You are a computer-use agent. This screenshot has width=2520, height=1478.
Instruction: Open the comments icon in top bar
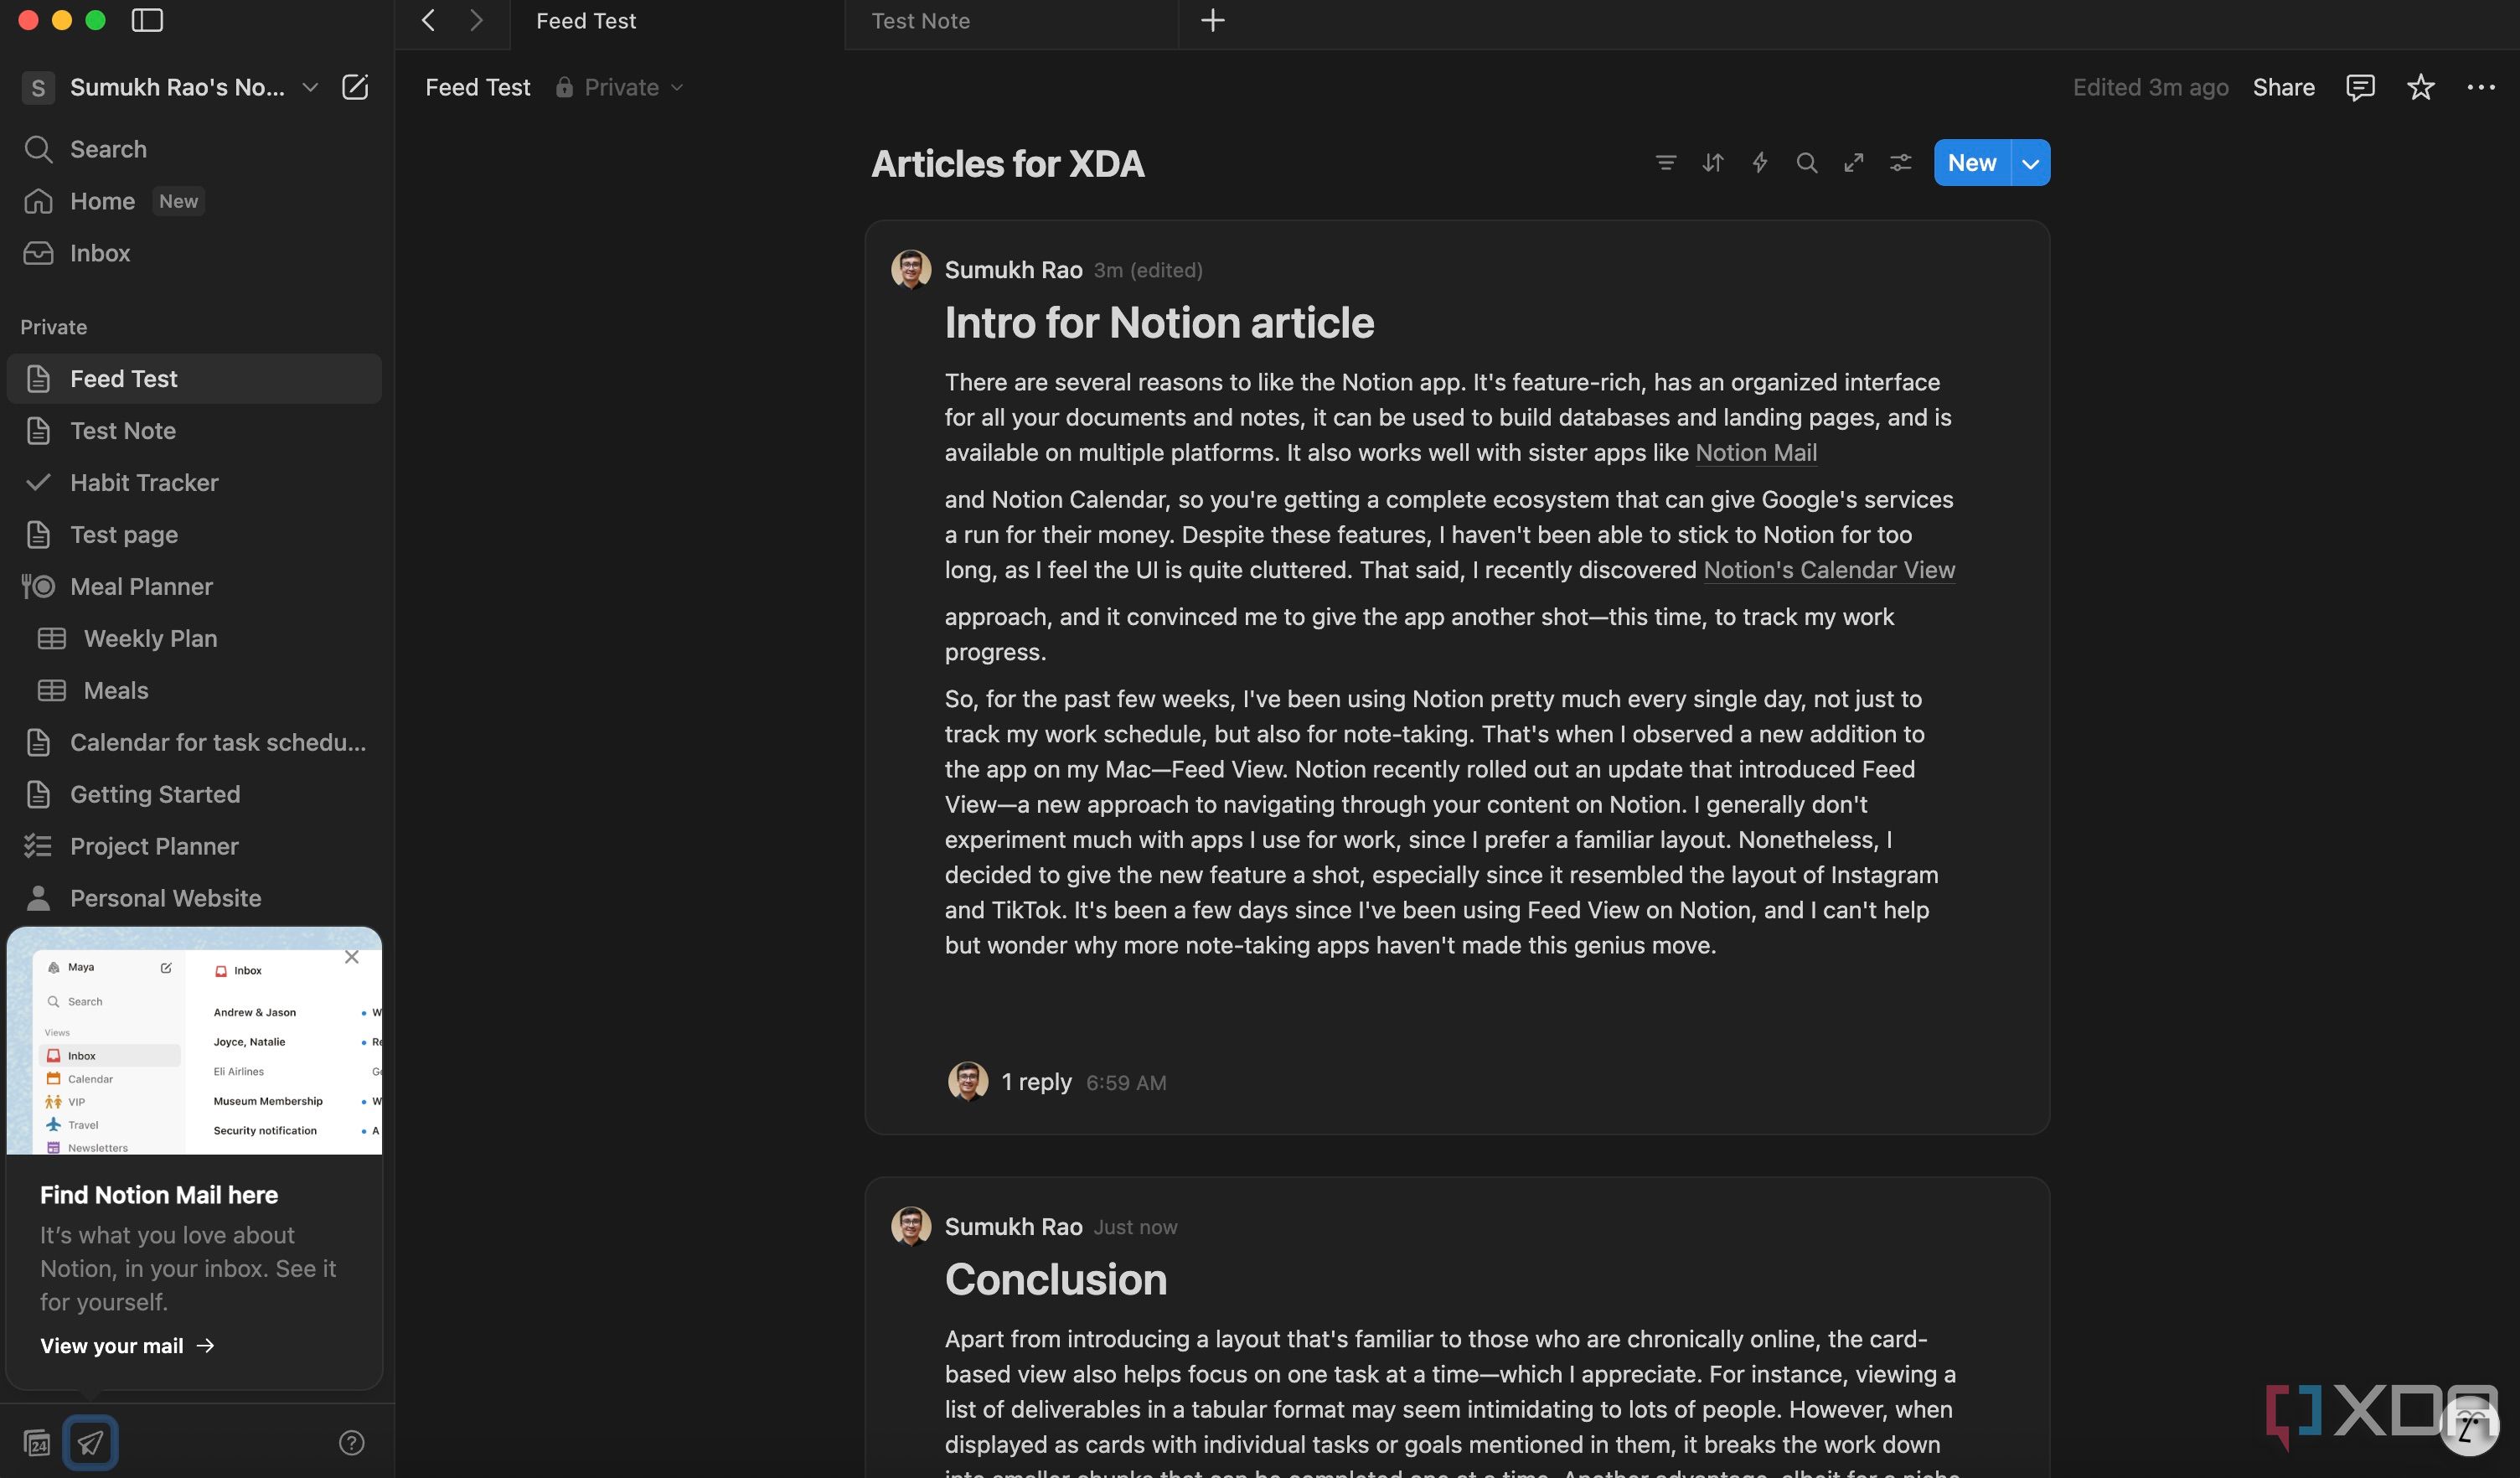2359,87
